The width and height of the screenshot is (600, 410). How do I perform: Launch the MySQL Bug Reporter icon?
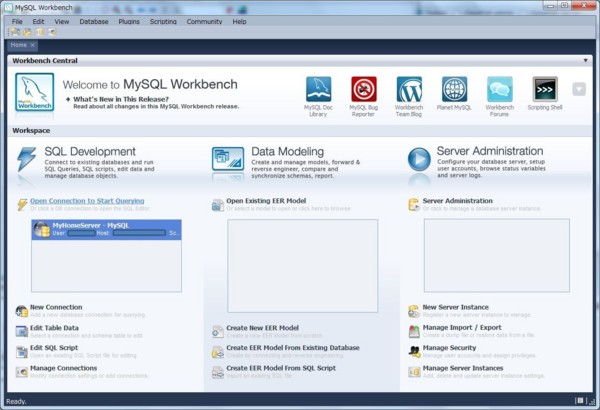[364, 89]
